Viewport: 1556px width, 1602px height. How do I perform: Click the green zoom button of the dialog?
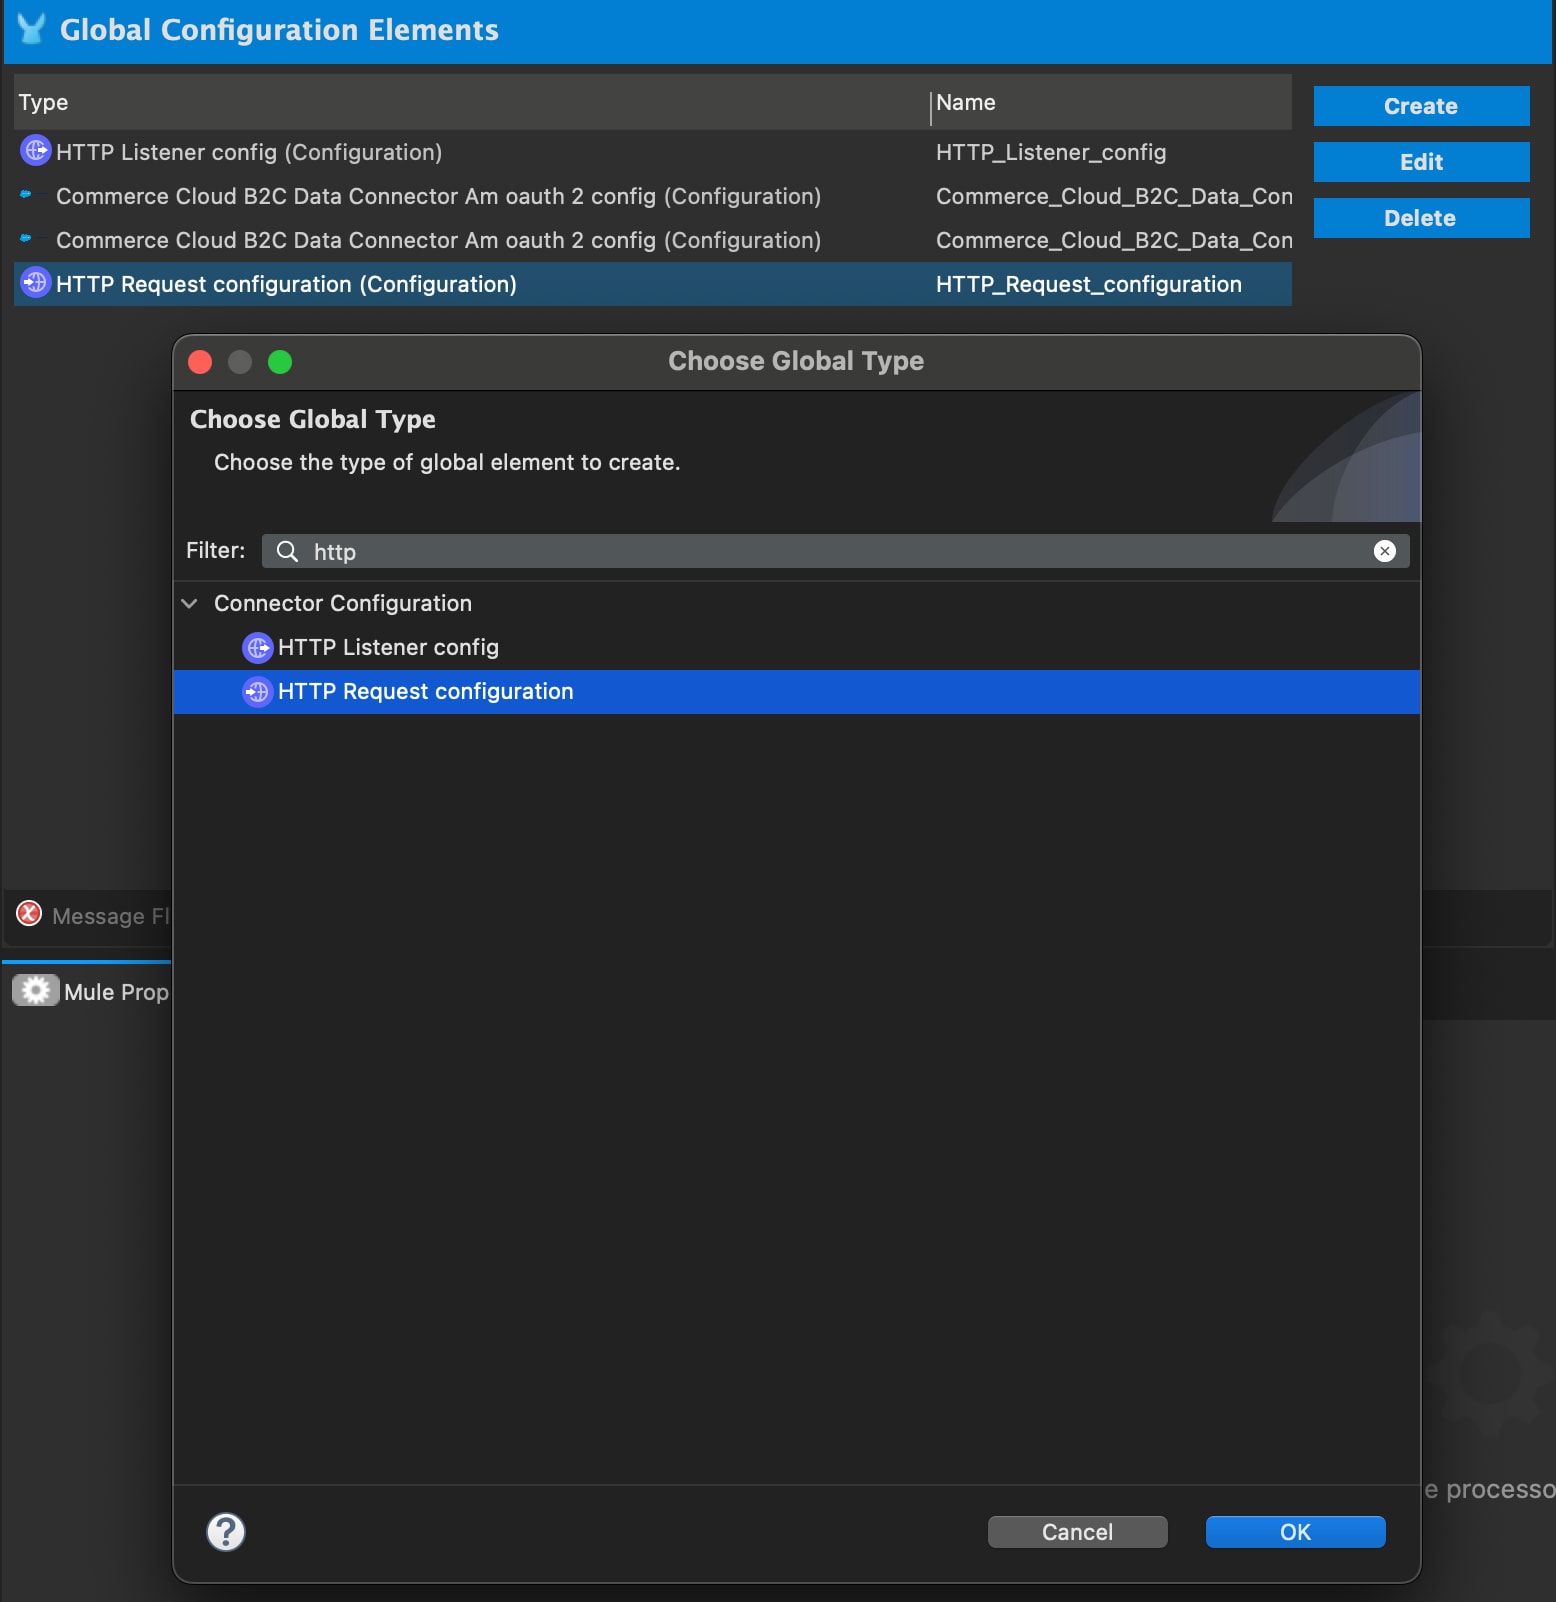[x=280, y=362]
